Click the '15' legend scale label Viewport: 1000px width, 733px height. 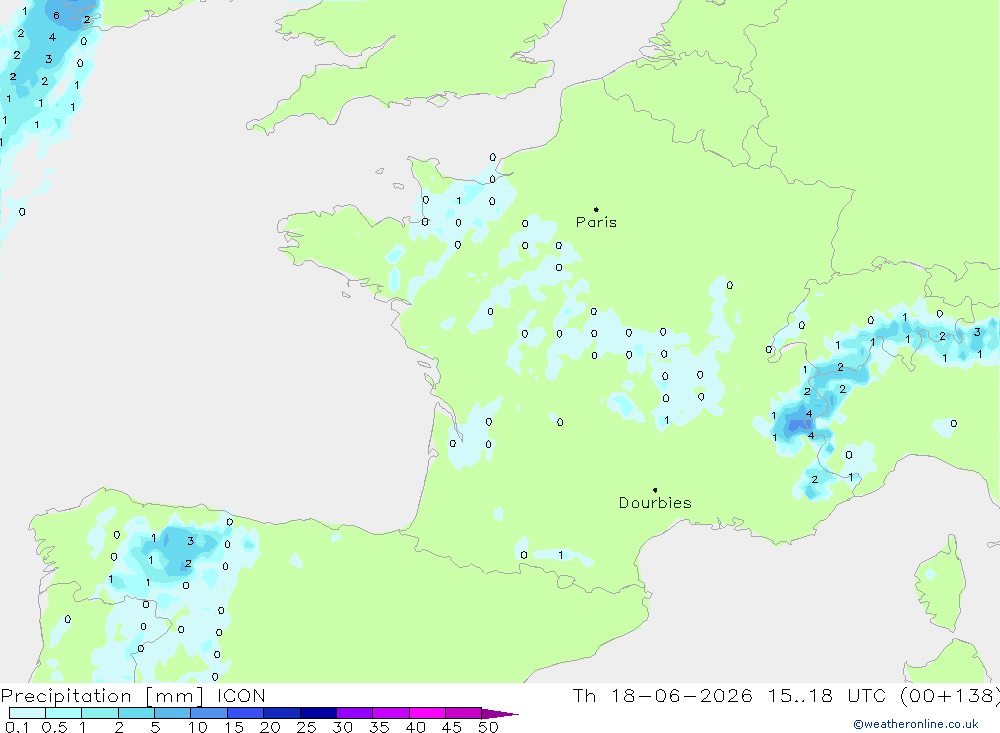point(234,727)
